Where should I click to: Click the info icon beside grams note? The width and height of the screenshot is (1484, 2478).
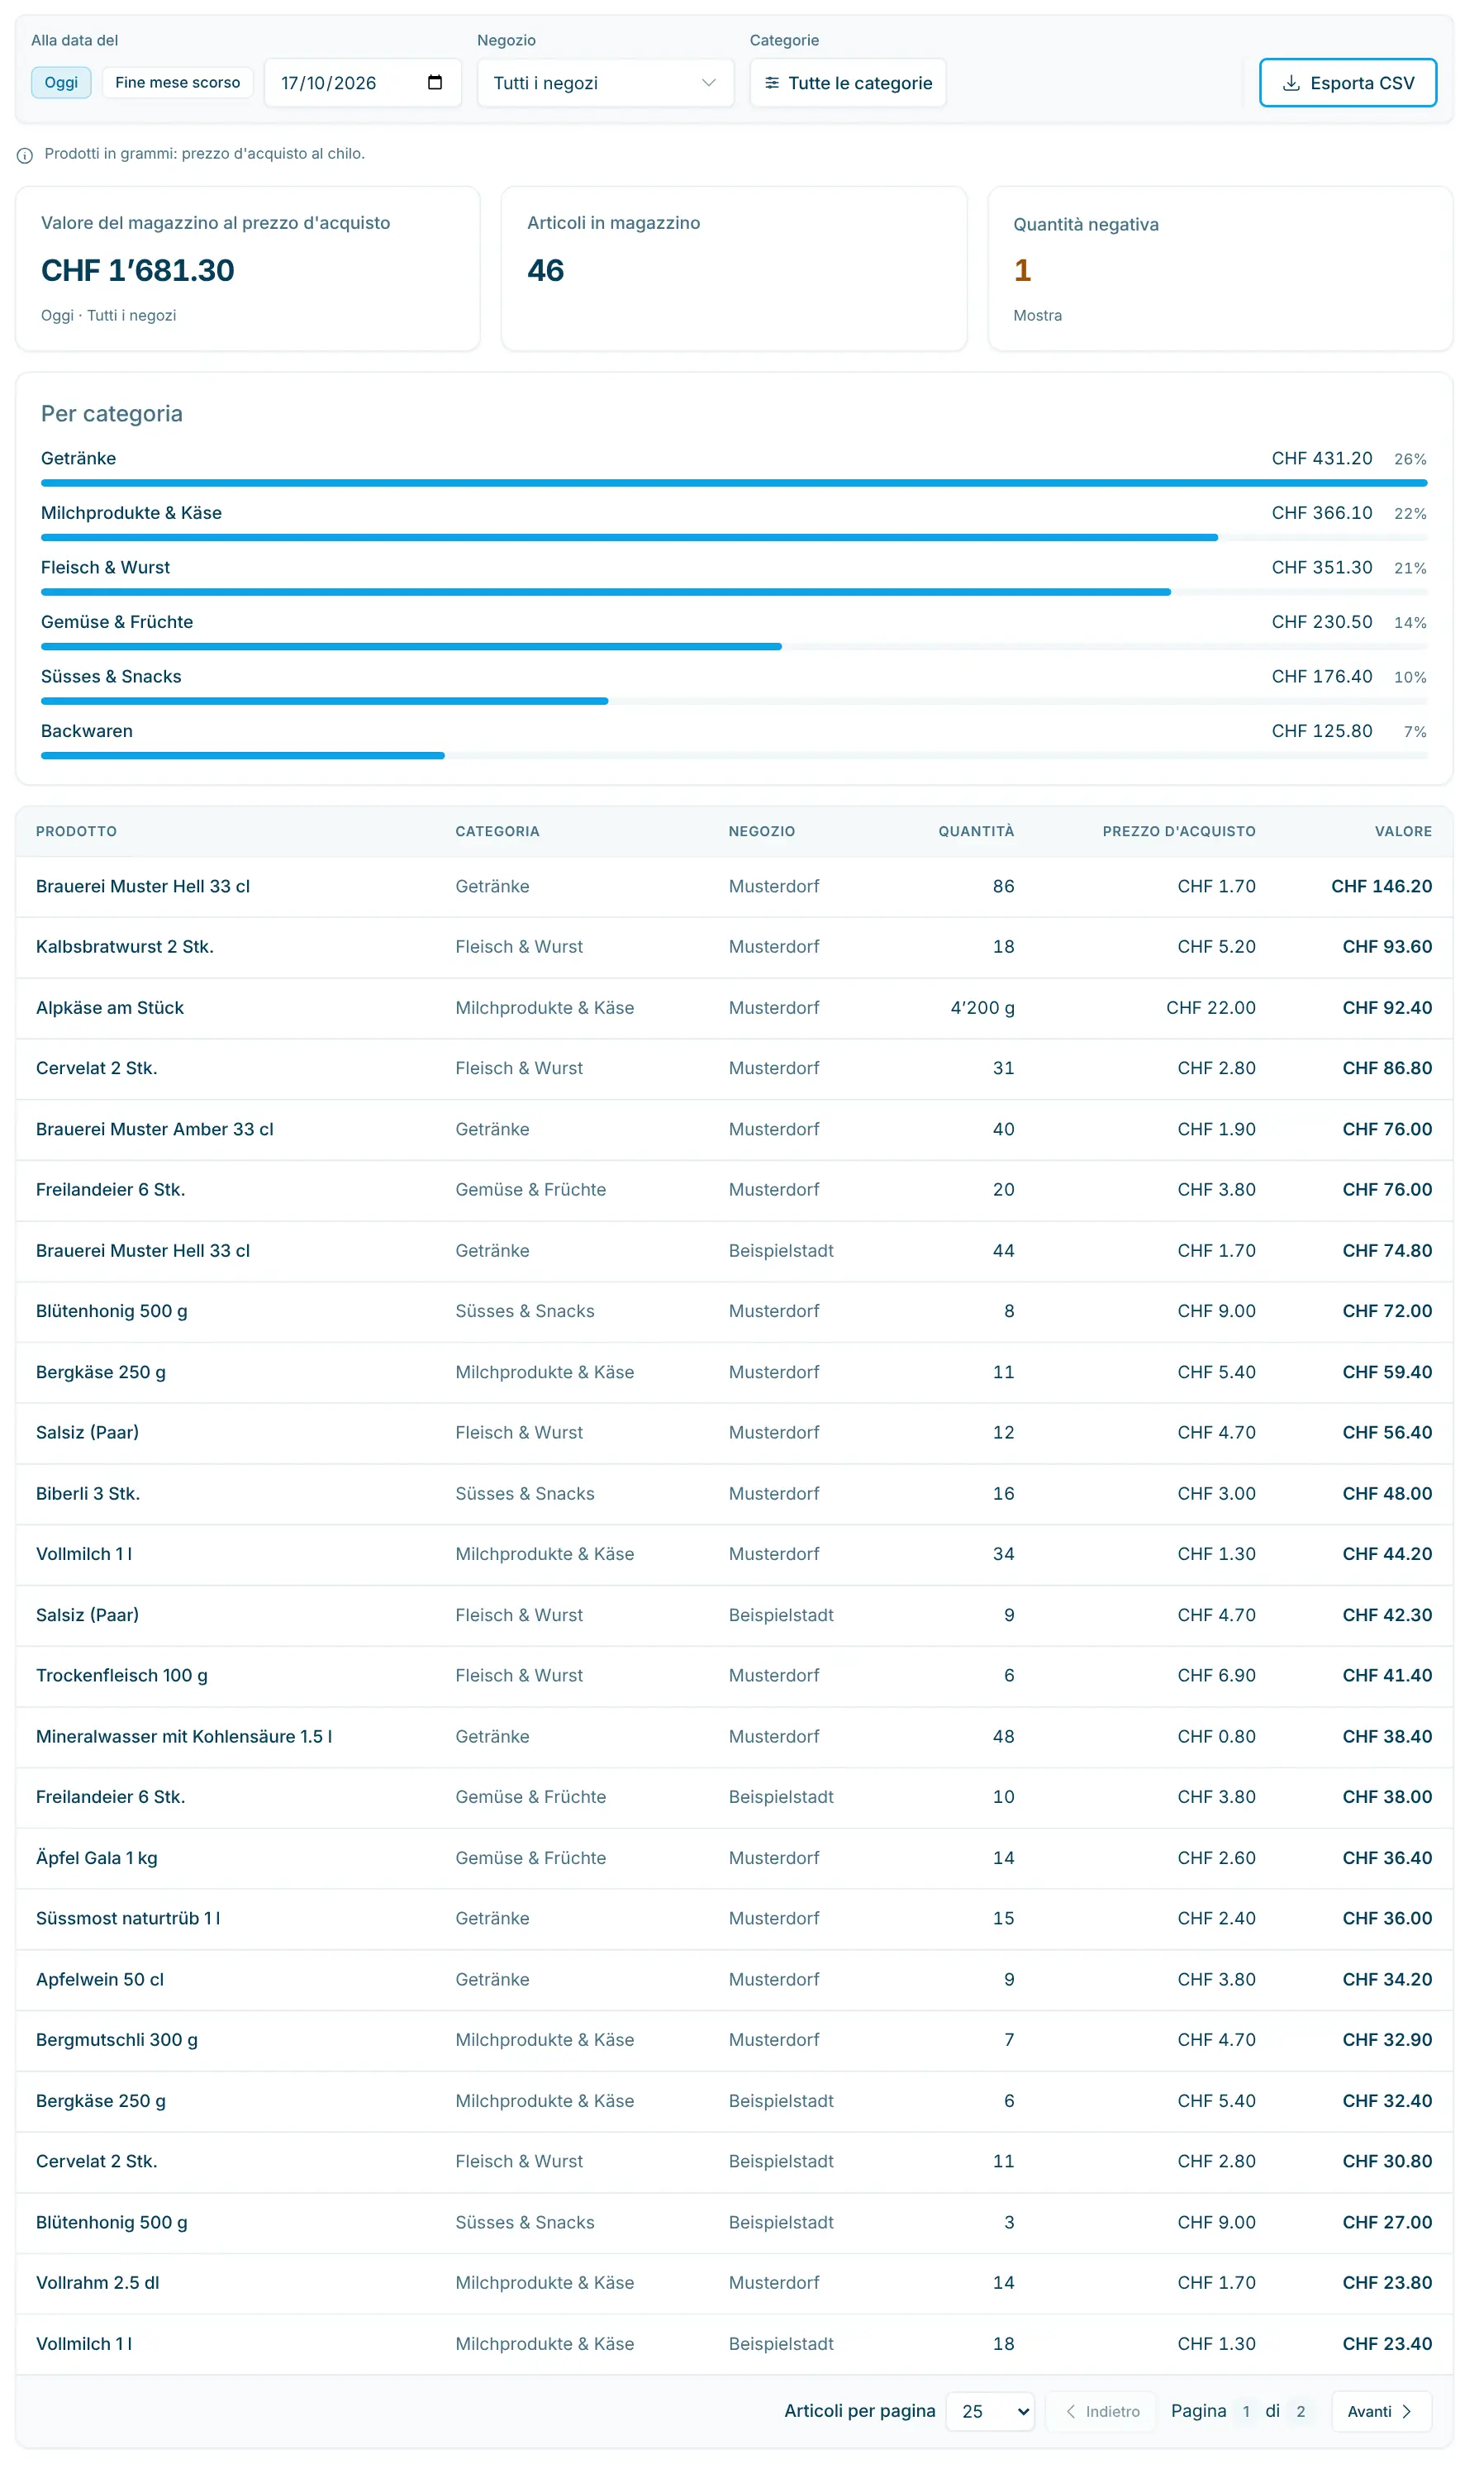(25, 155)
